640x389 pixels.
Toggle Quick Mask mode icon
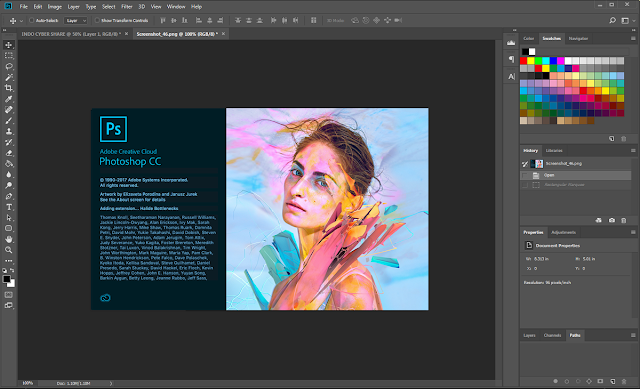click(9, 295)
